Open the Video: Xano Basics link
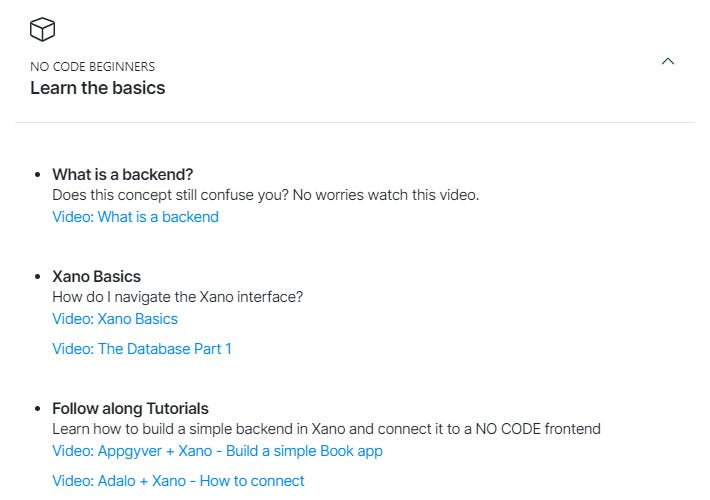This screenshot has width=710, height=500. (115, 319)
